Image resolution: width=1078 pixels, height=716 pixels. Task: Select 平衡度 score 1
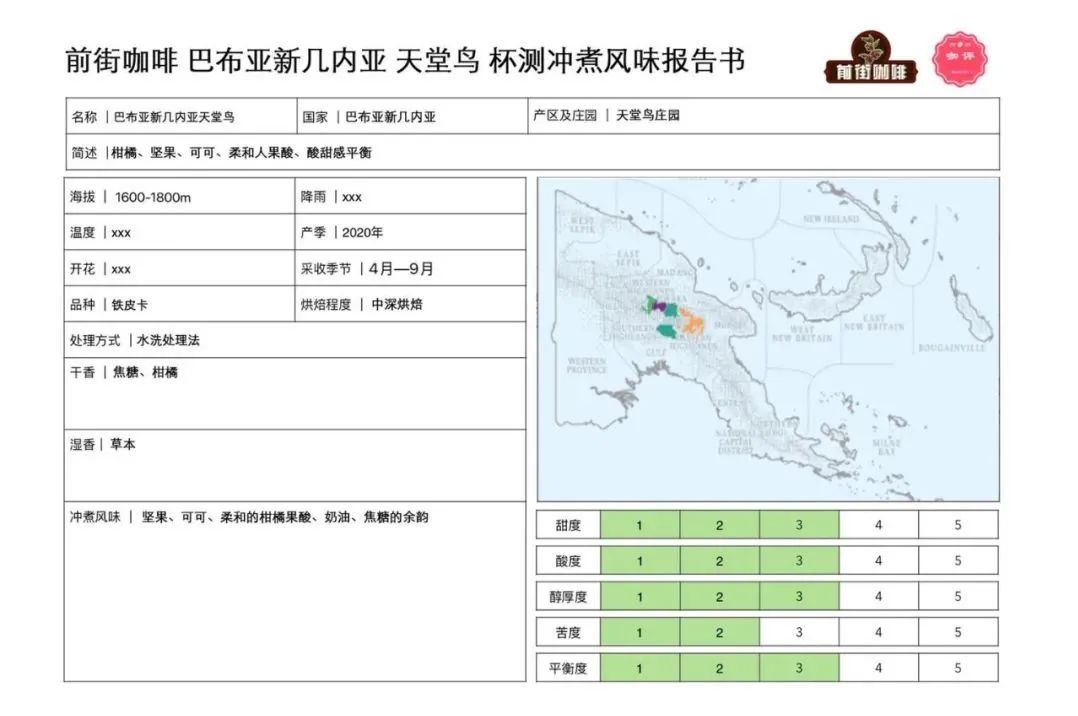640,668
